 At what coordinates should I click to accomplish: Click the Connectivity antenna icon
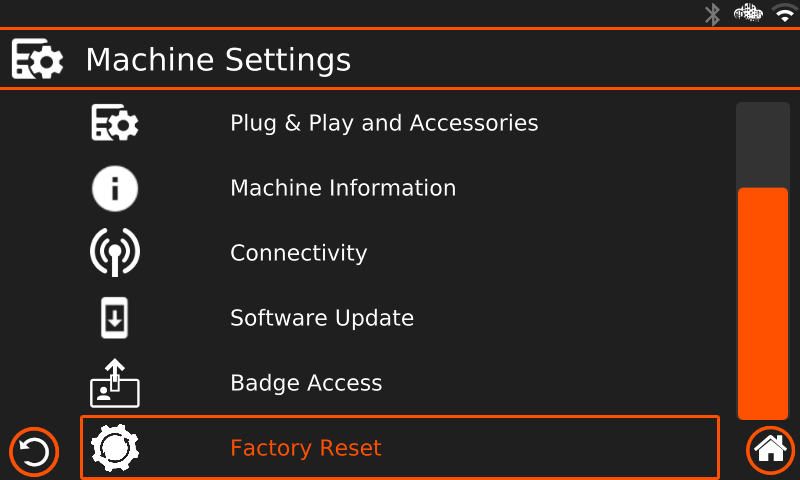point(115,252)
